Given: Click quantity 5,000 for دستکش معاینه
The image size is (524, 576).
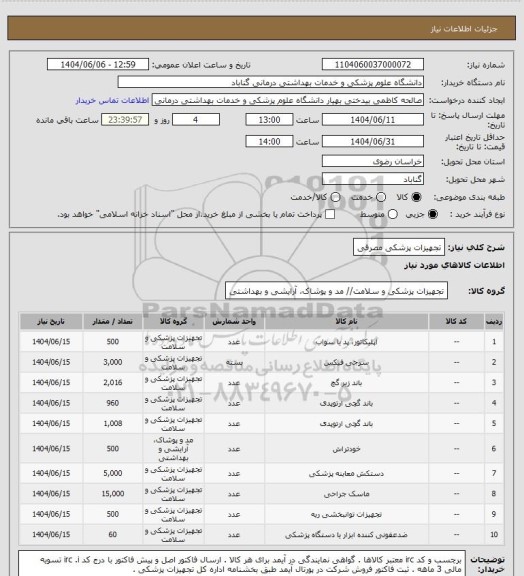Looking at the screenshot, I should pyautogui.click(x=112, y=474).
